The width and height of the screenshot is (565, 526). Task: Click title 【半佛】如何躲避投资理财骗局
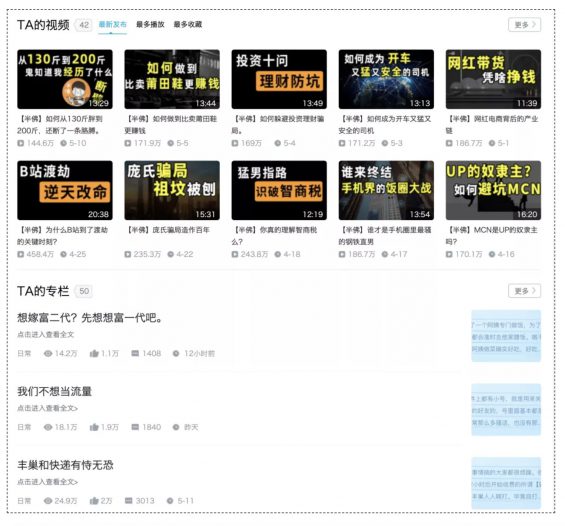[x=278, y=125]
